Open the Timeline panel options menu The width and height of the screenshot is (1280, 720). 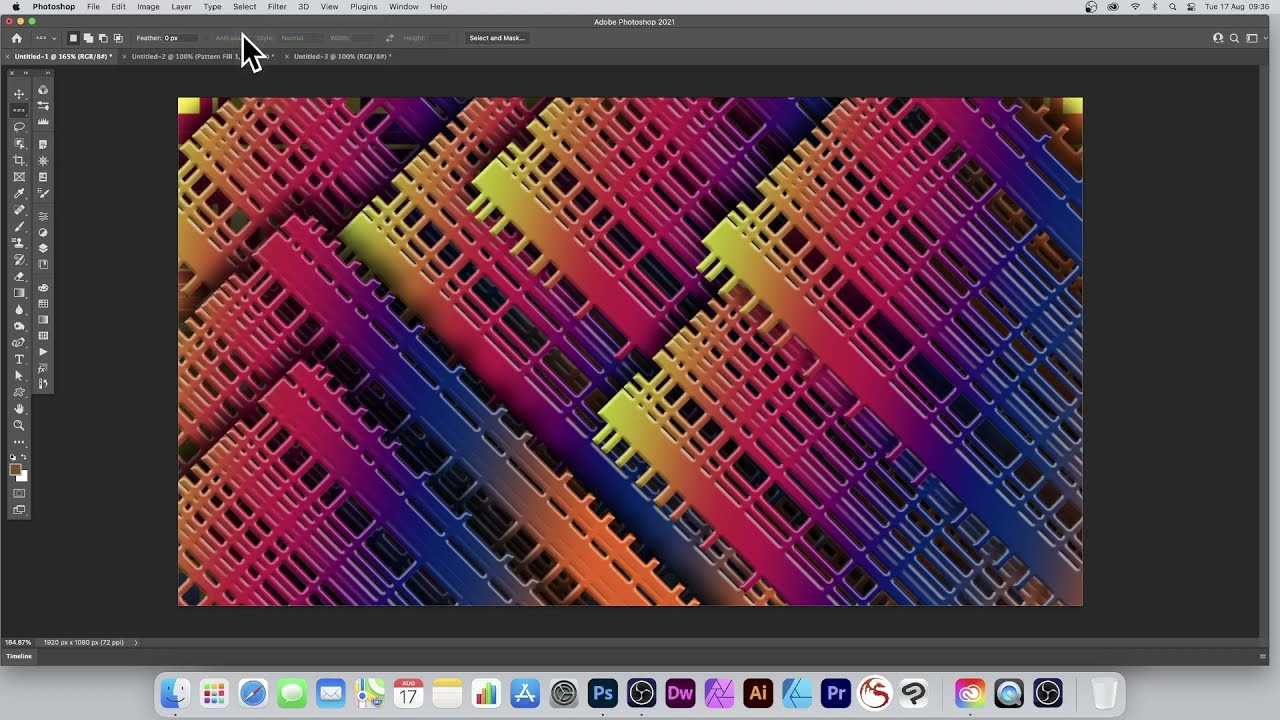point(1263,656)
